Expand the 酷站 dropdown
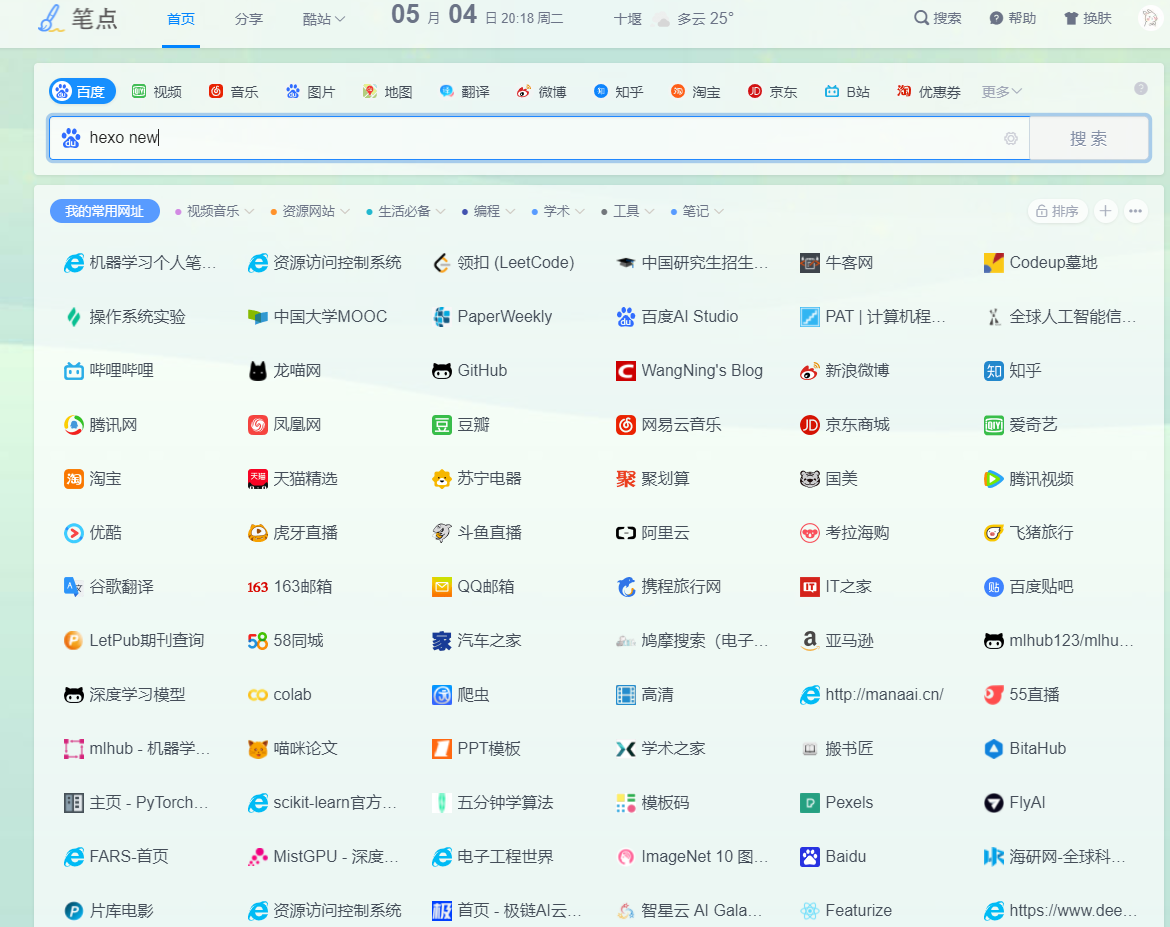Image resolution: width=1170 pixels, height=927 pixels. (x=324, y=19)
